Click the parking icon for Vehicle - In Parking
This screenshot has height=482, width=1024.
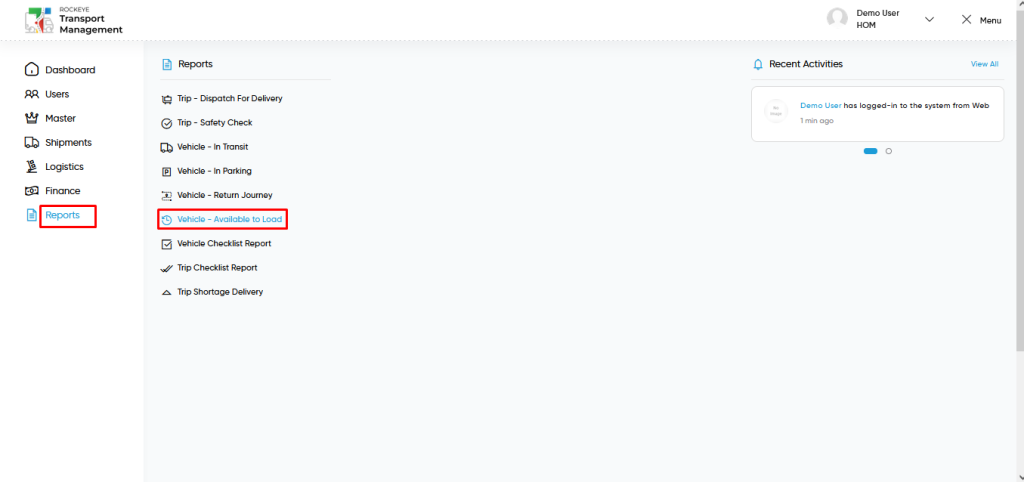pyautogui.click(x=166, y=172)
